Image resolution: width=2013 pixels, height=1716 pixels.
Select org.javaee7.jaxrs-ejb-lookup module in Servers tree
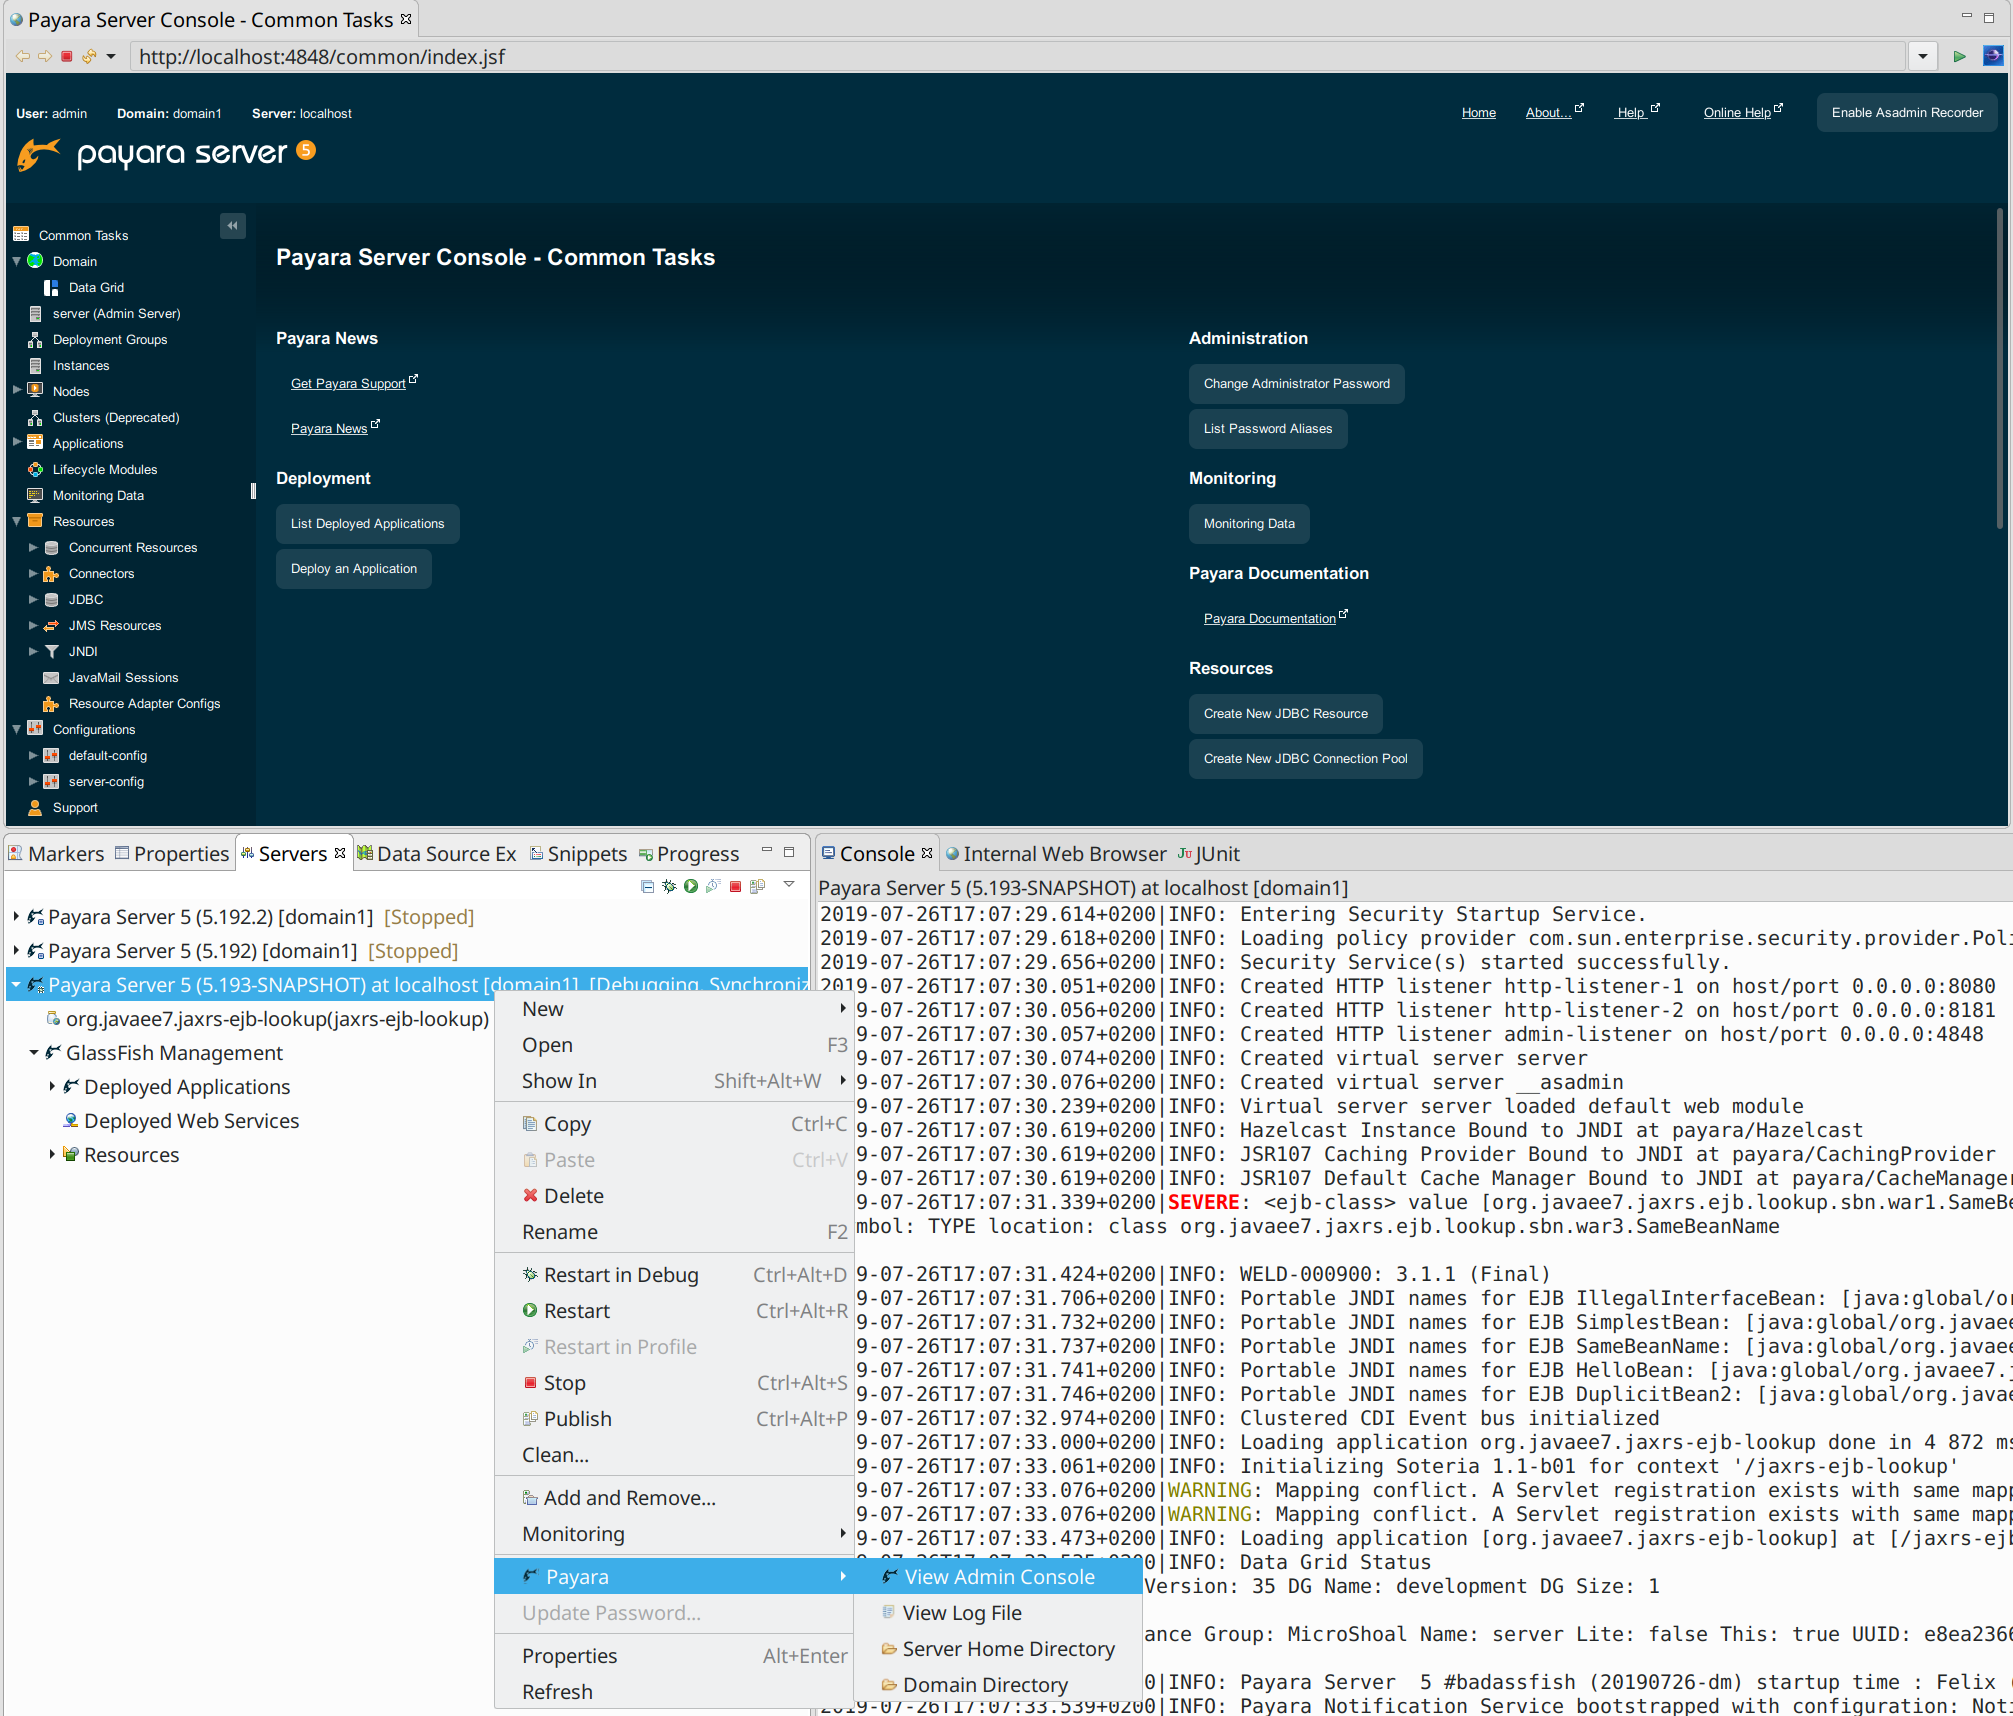(268, 1019)
